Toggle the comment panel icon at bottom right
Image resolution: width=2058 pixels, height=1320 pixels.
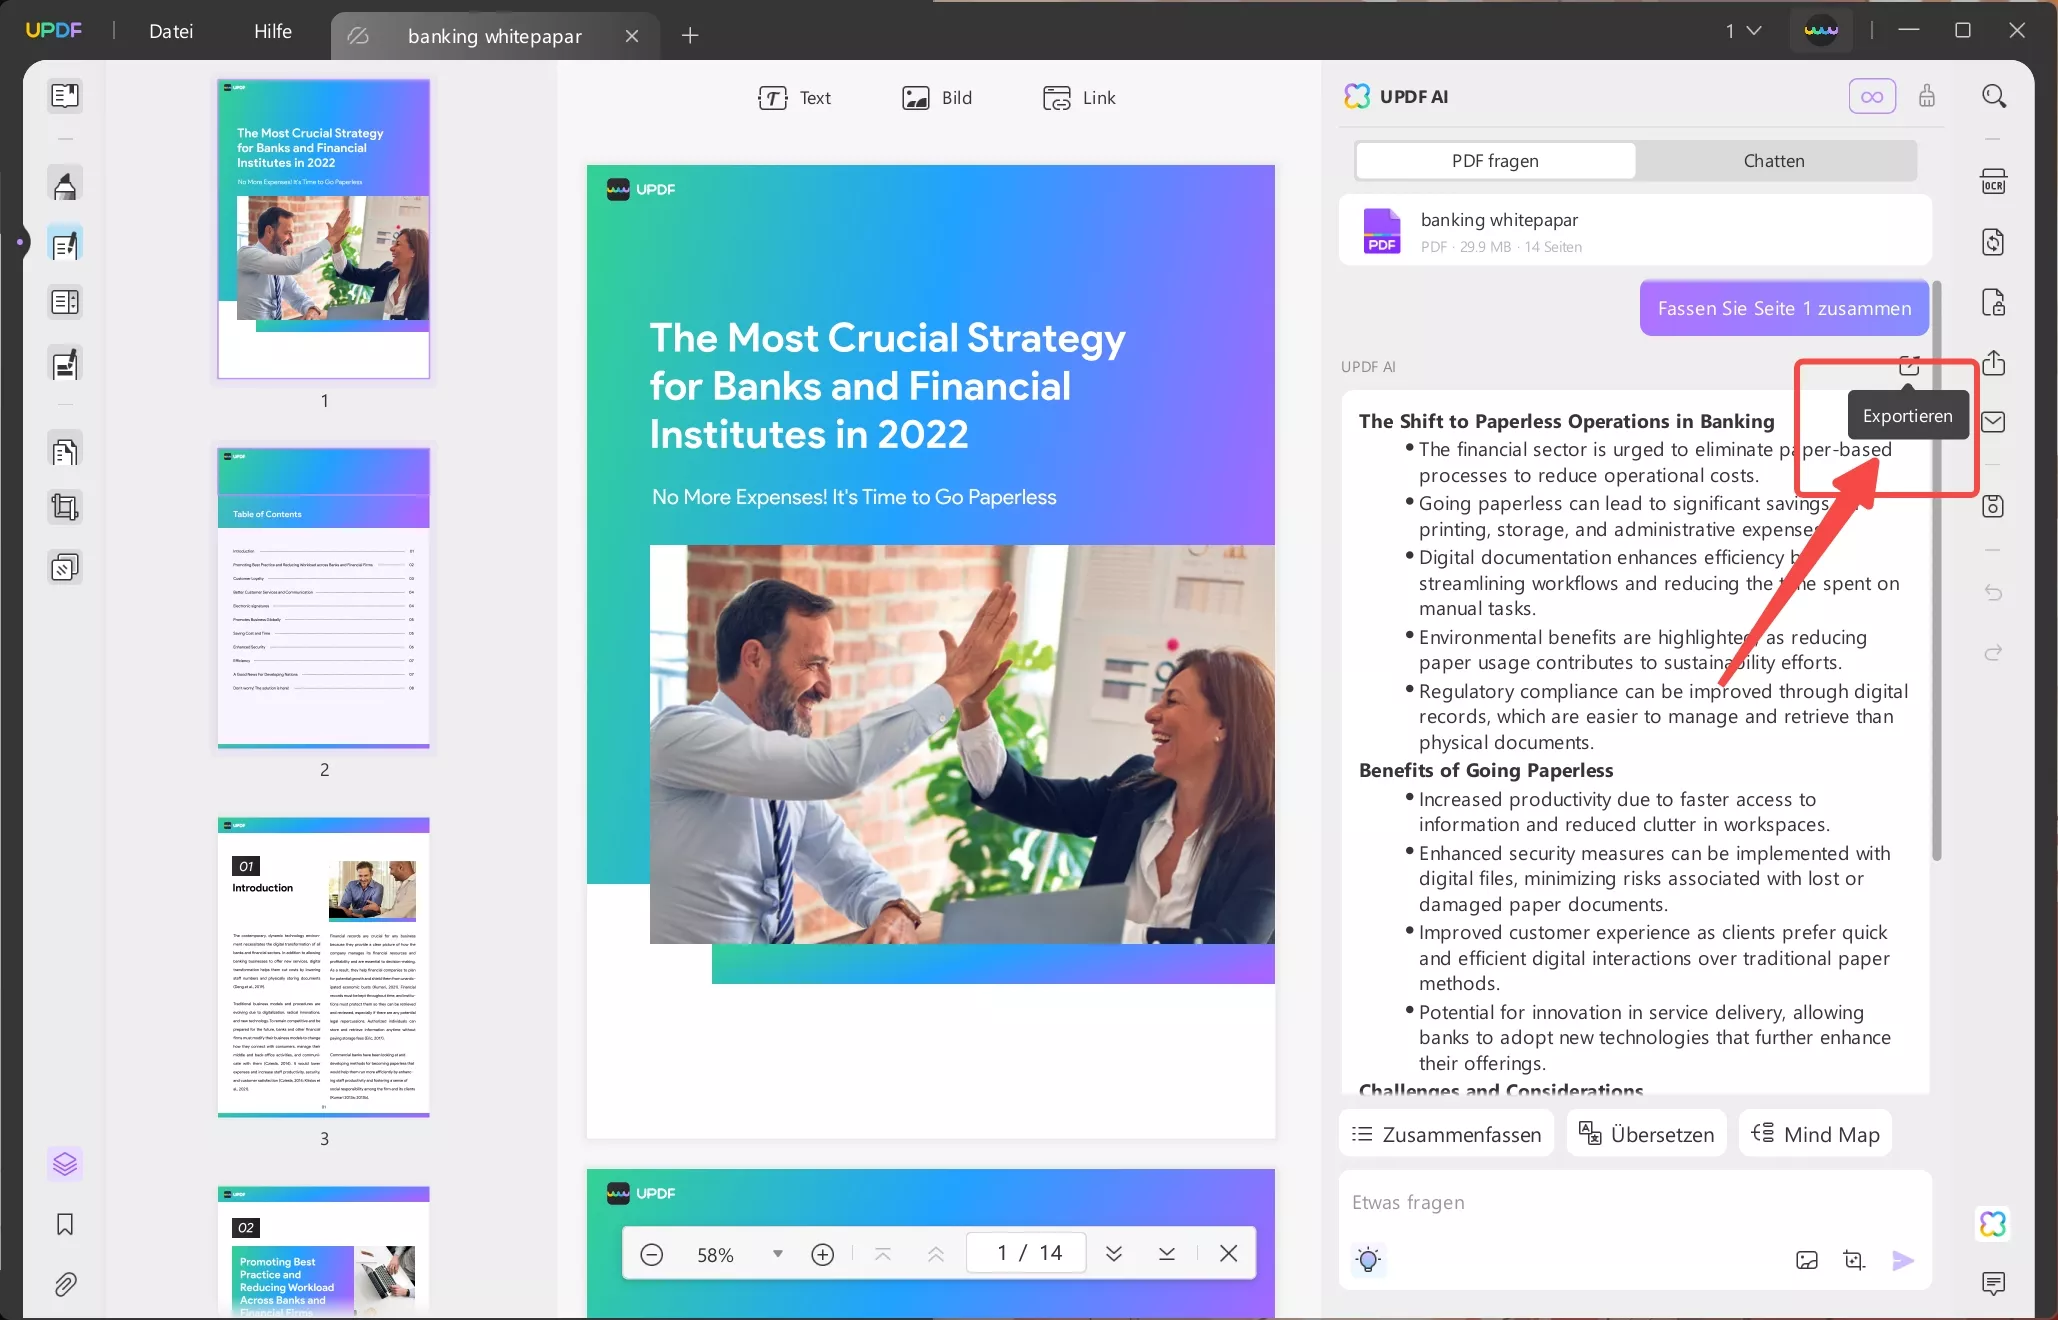point(1993,1283)
